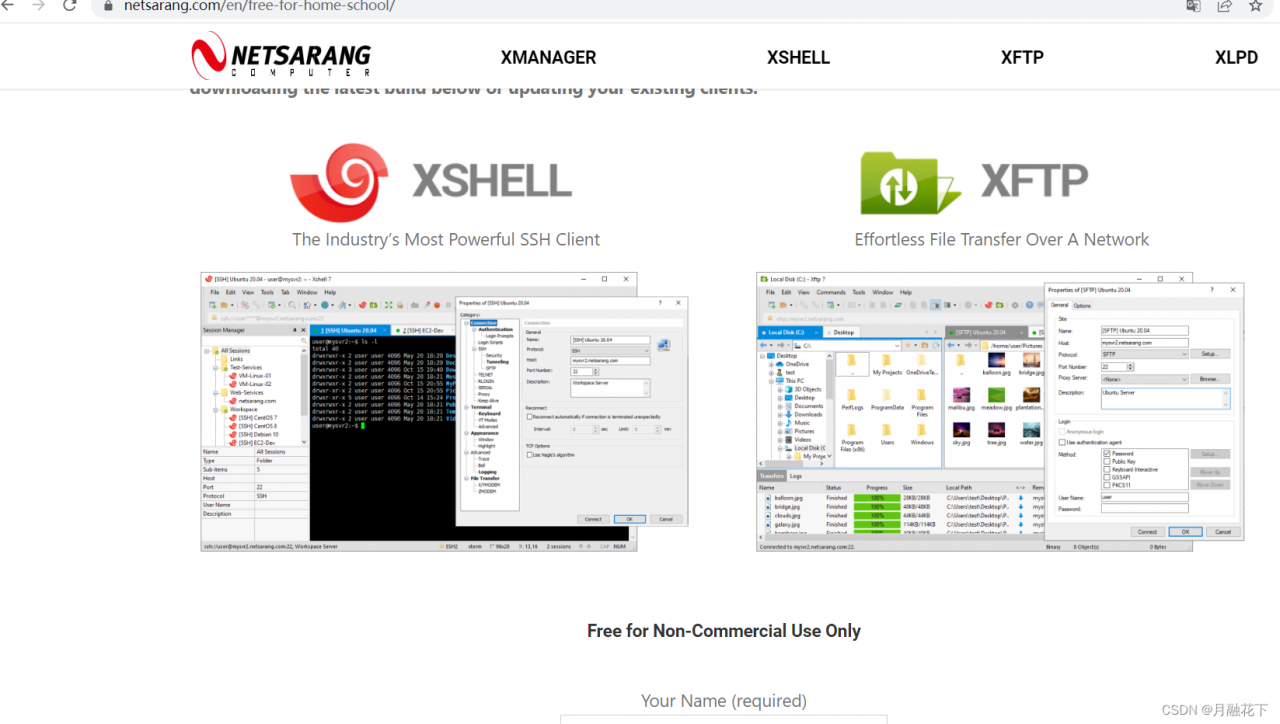Open the XLPD navigation menu item
The height and width of the screenshot is (724, 1280).
pyautogui.click(x=1236, y=58)
